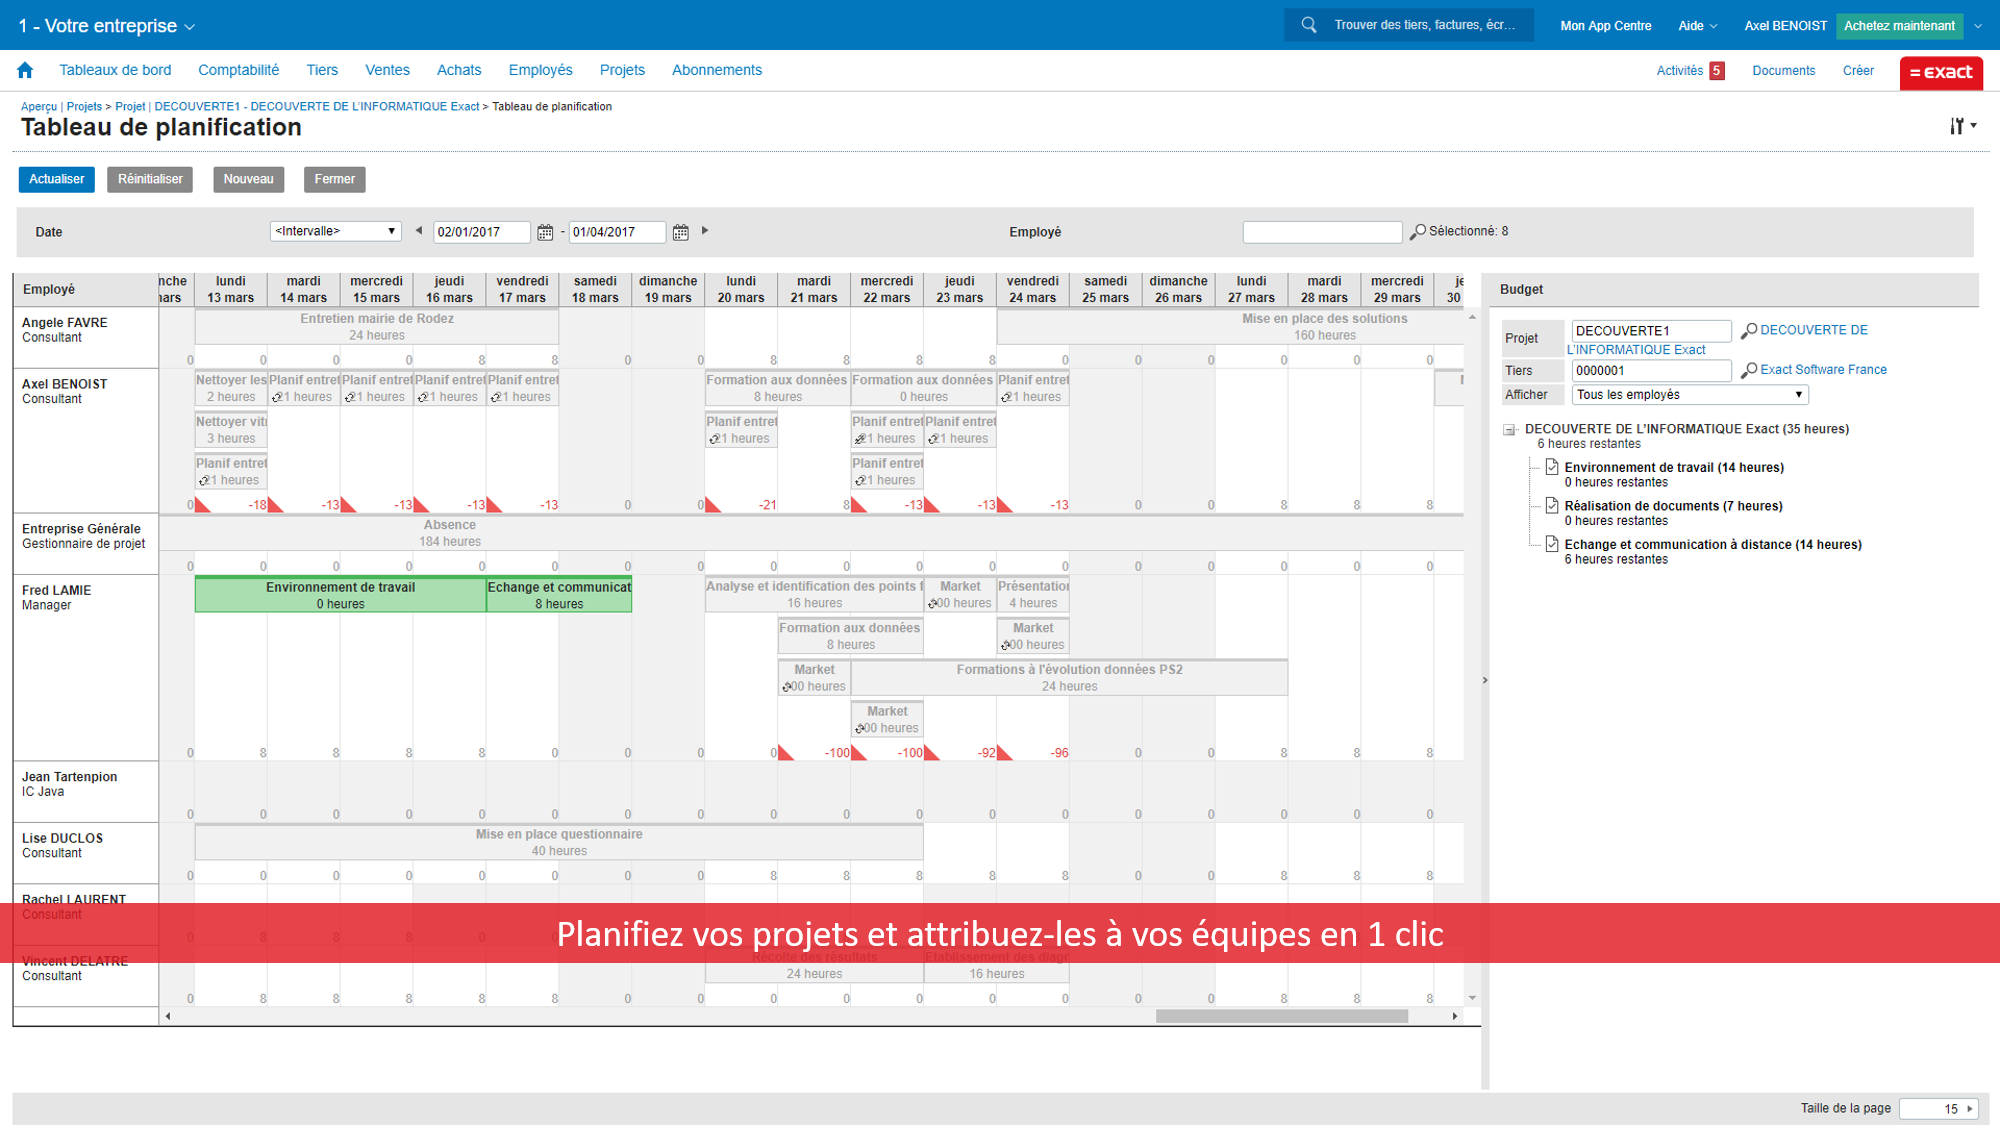Image resolution: width=2000 pixels, height=1125 pixels.
Task: Open the Tableaux de bord menu
Action: pos(115,70)
